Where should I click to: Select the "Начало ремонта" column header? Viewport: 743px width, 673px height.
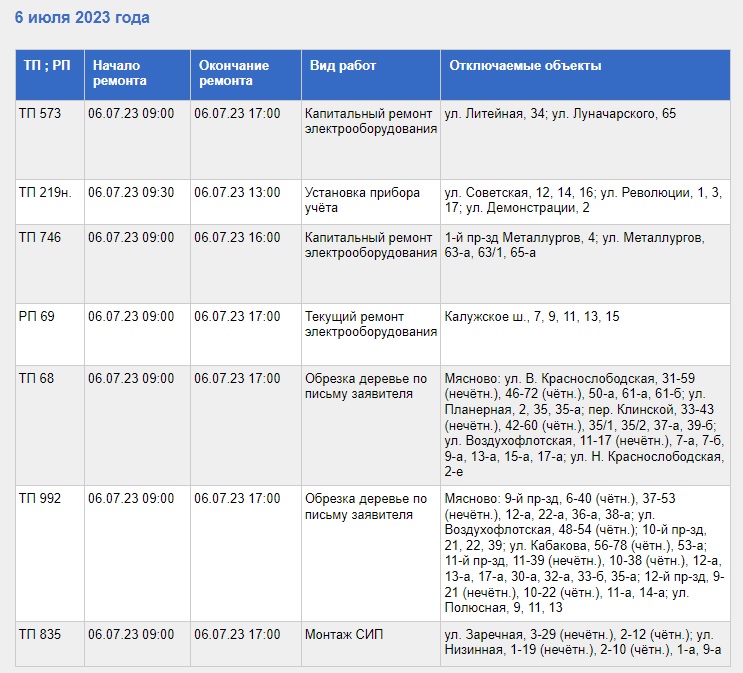click(x=120, y=73)
